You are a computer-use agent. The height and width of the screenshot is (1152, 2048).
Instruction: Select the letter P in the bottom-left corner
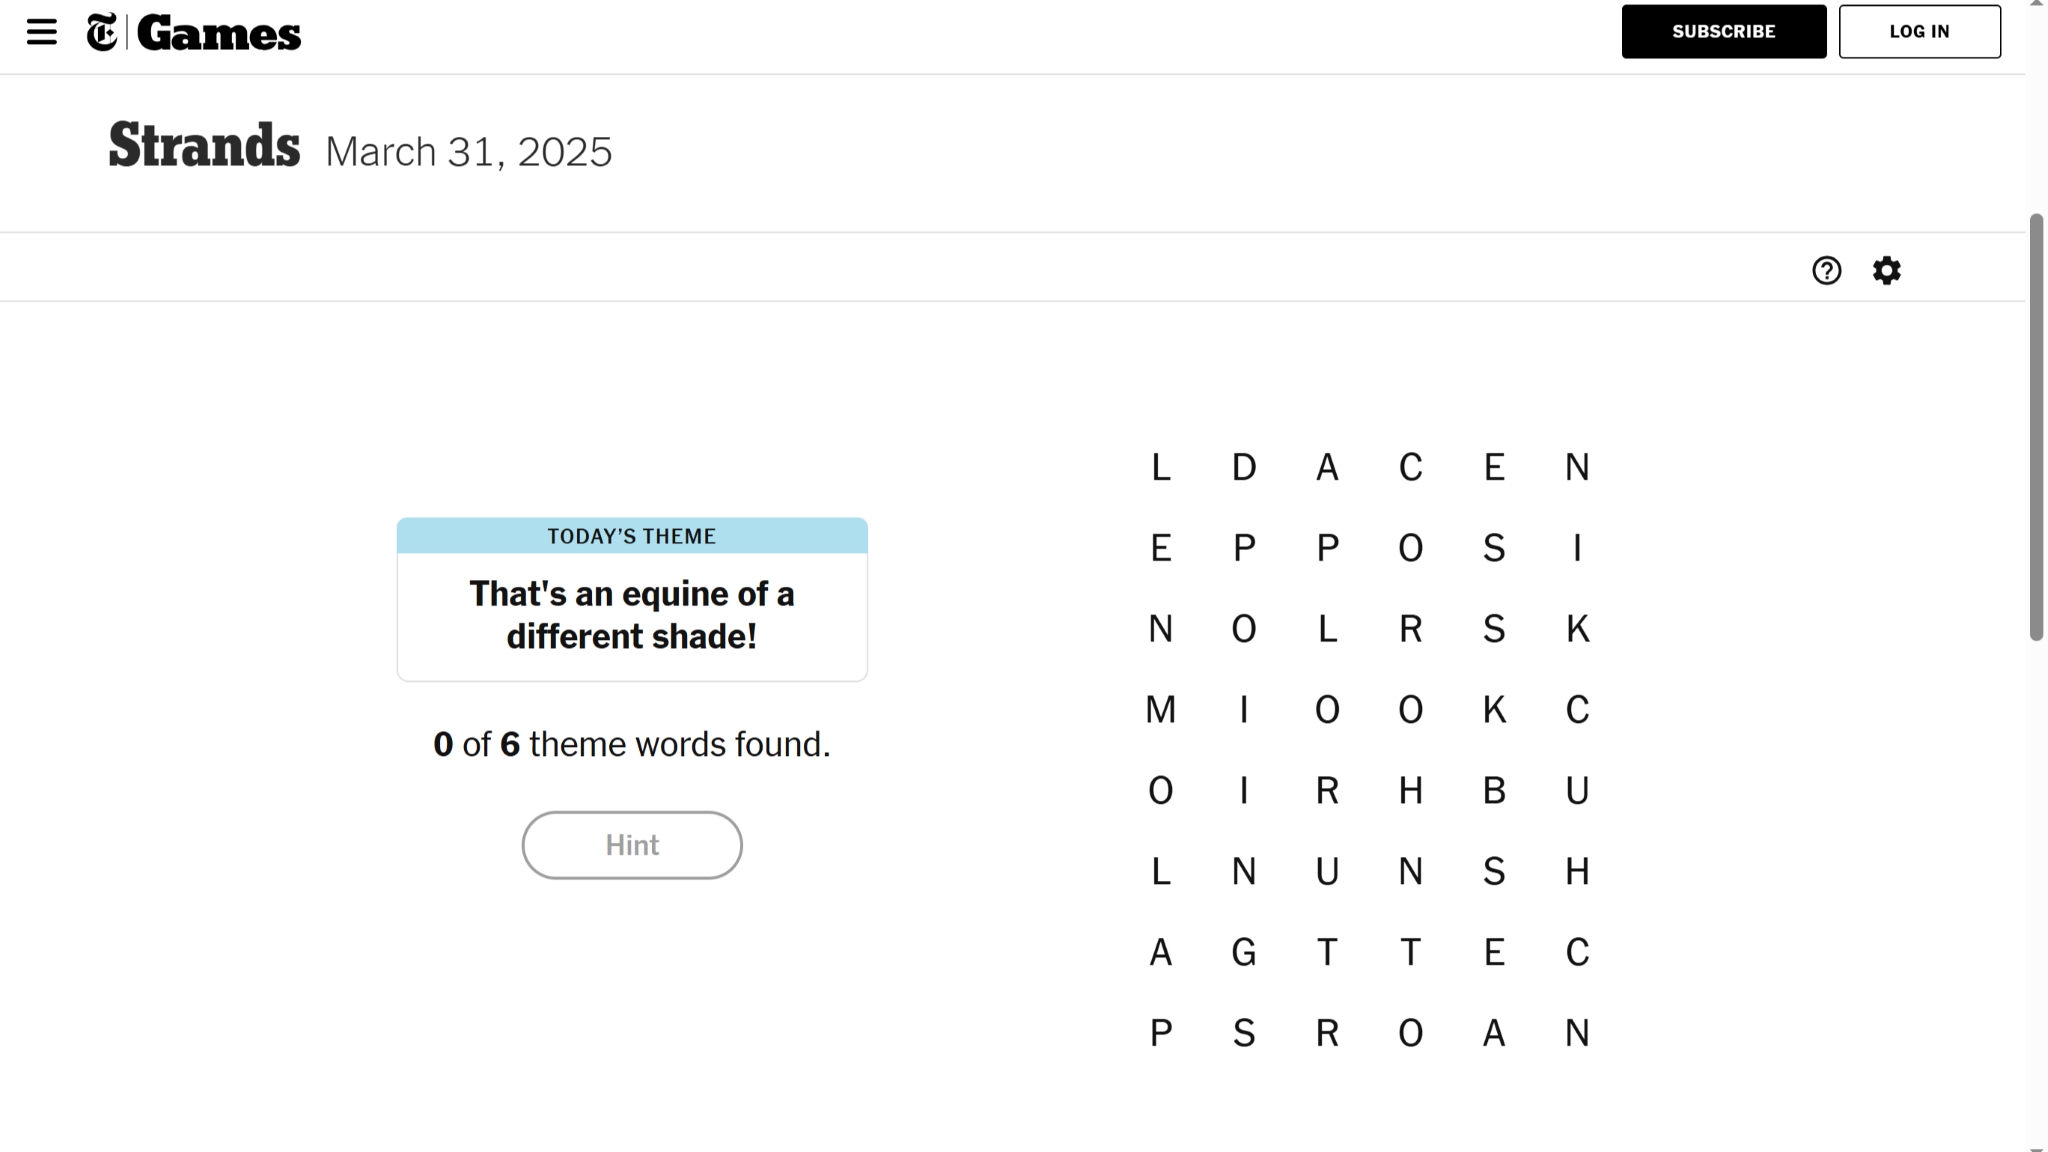tap(1160, 1032)
